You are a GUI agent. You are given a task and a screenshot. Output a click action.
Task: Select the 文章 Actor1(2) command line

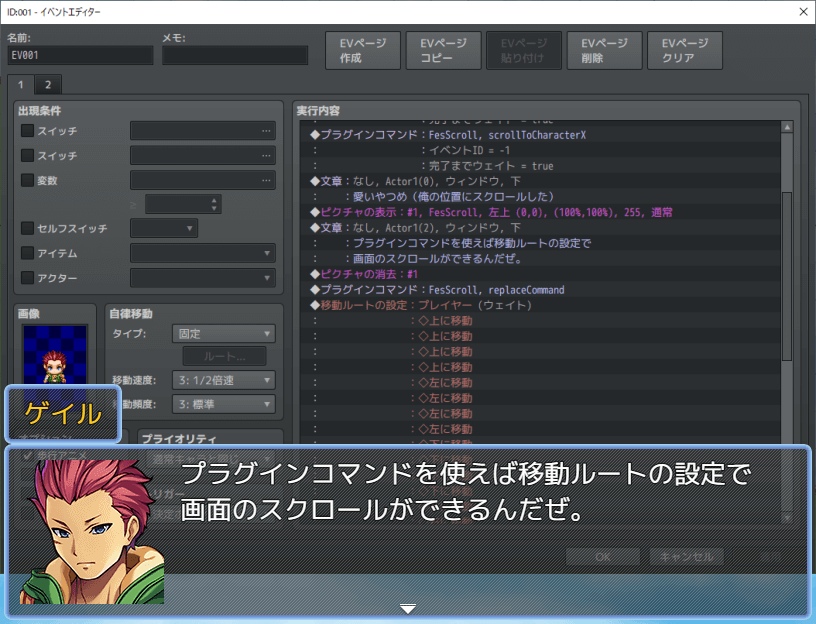(540, 228)
